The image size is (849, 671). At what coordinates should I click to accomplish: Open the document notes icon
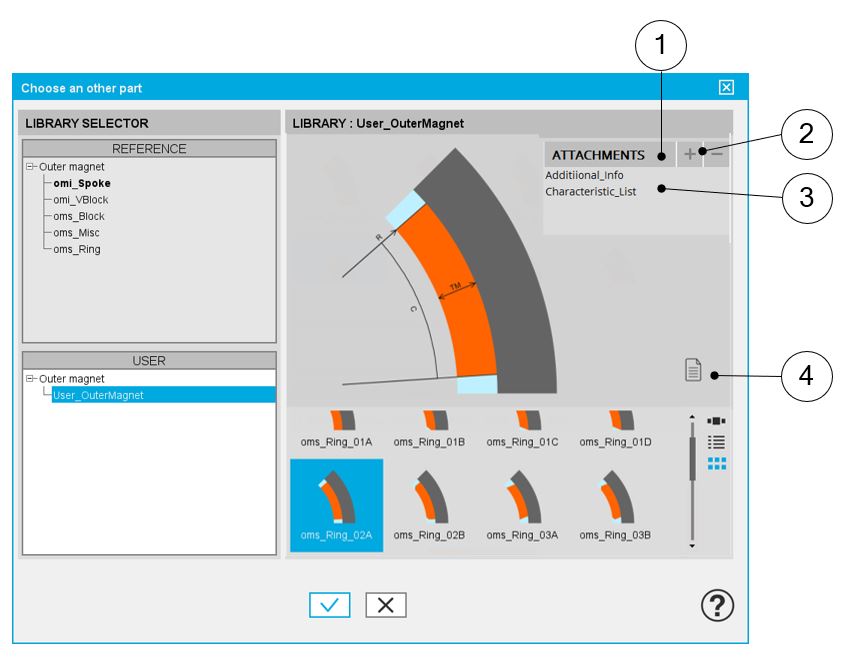693,370
